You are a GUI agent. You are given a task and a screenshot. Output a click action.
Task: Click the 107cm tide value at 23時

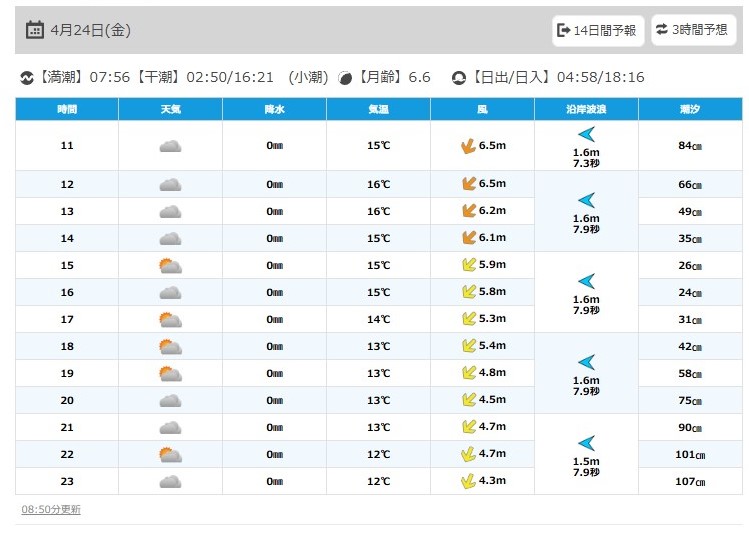point(690,481)
